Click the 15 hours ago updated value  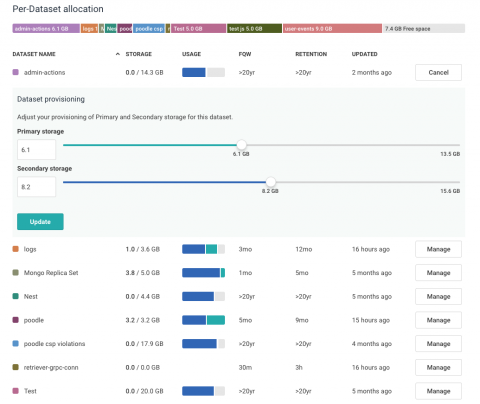point(371,320)
